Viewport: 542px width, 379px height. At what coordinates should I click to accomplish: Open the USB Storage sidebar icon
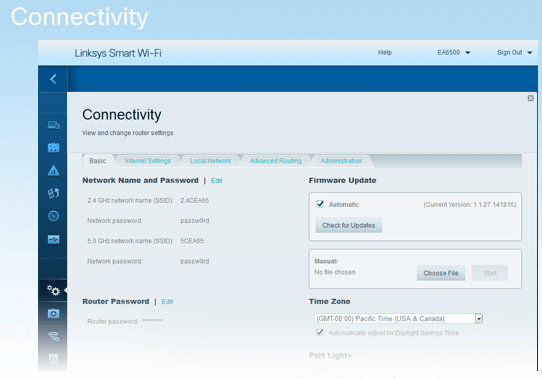coord(53,239)
